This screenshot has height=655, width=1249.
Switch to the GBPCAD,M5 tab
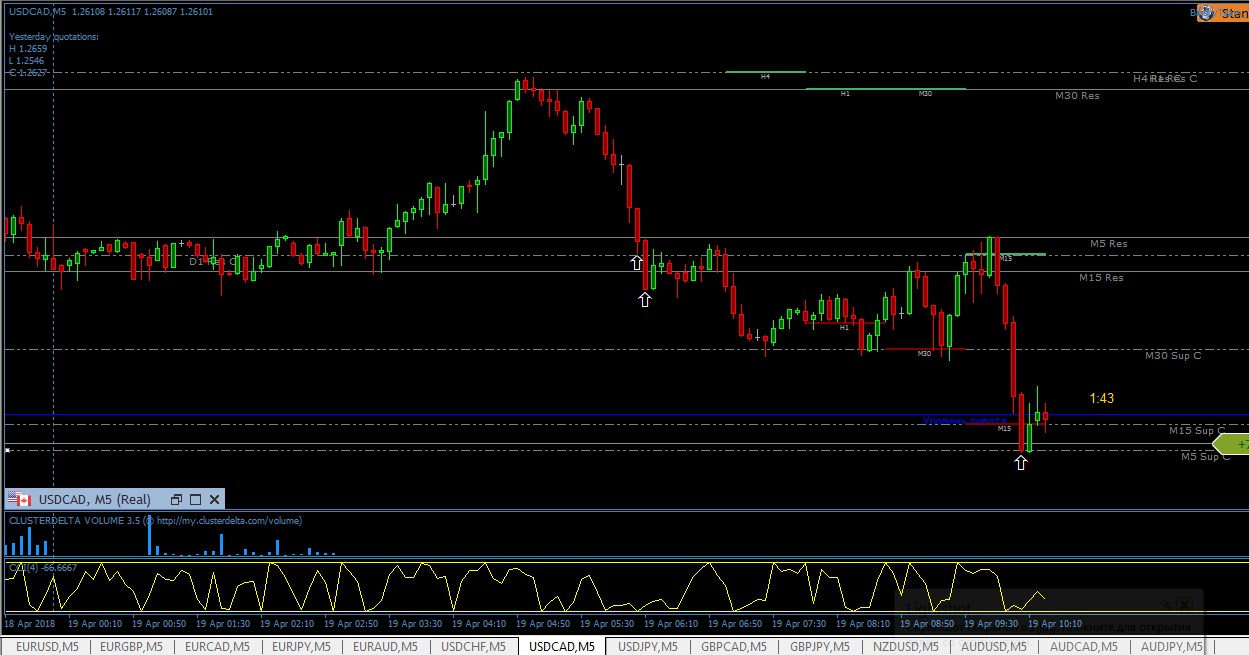click(736, 647)
